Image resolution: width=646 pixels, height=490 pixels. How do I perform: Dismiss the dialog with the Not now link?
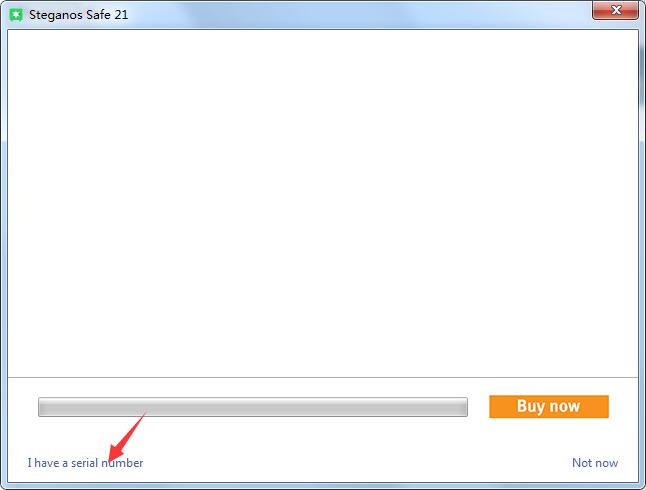coord(595,463)
